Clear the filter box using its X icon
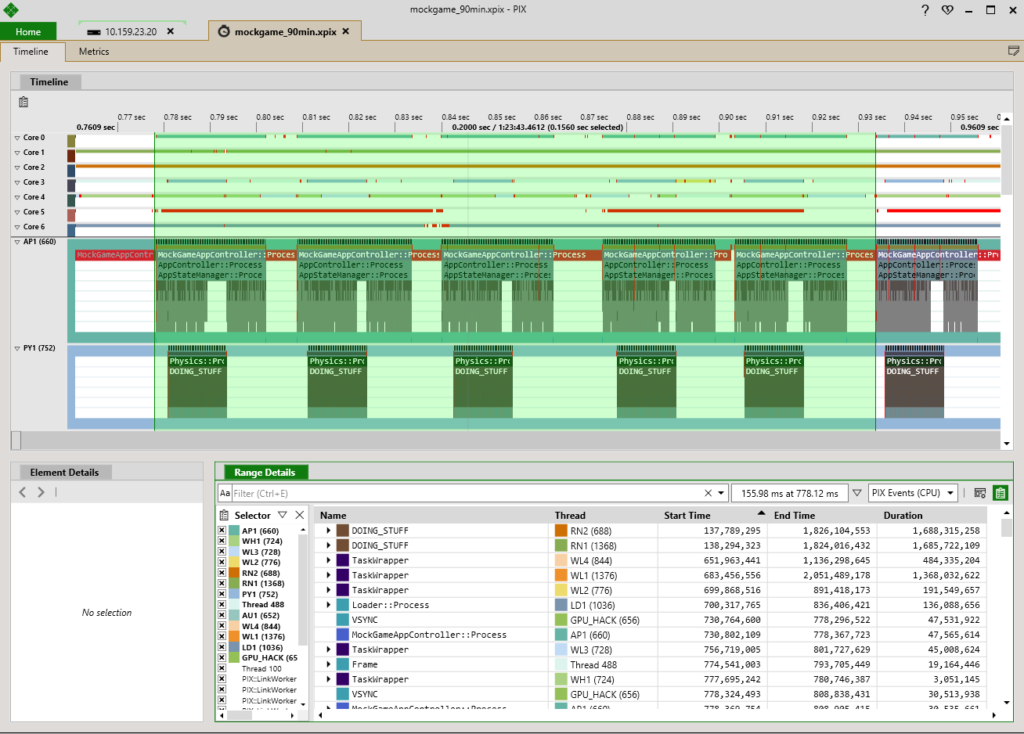1024x734 pixels. [x=708, y=493]
